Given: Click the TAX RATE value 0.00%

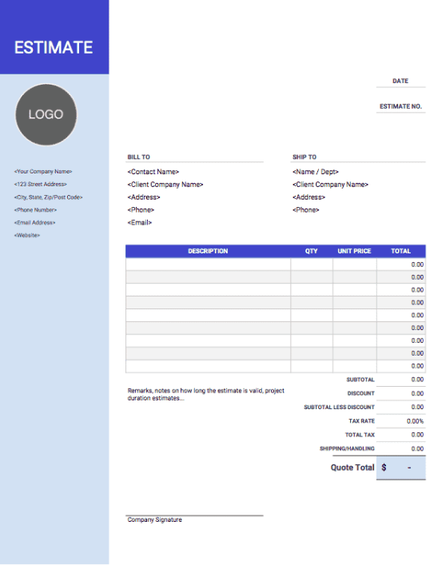Looking at the screenshot, I should (x=415, y=421).
